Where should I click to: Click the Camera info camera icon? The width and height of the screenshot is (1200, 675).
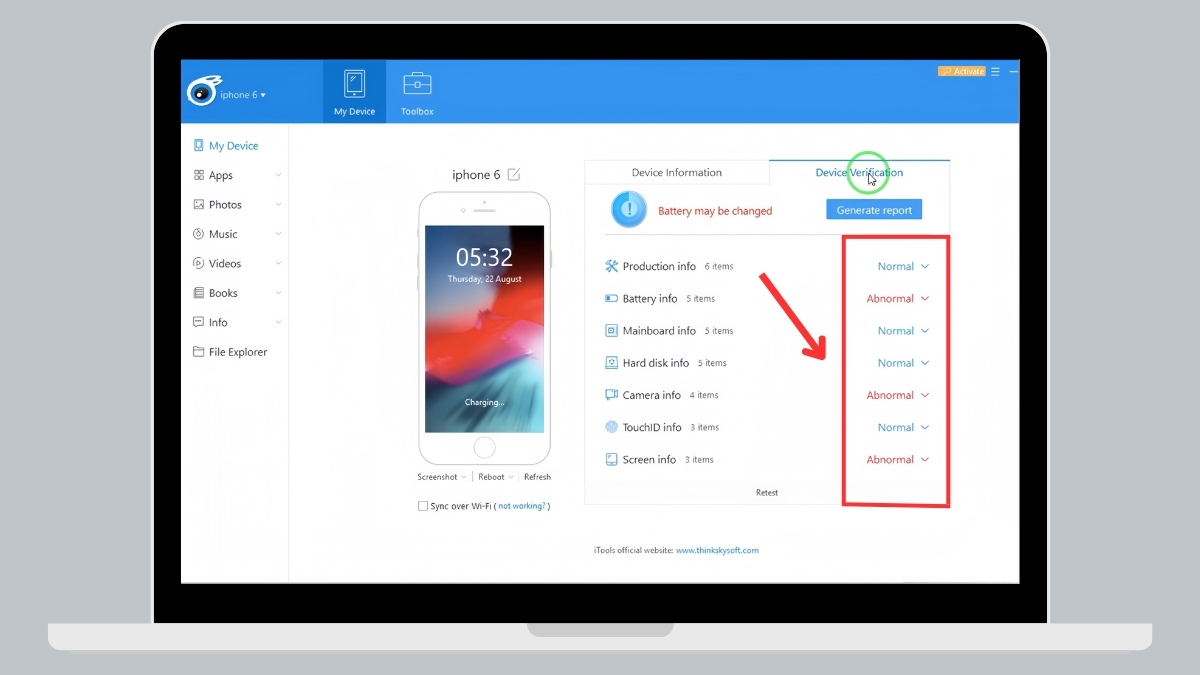(612, 395)
